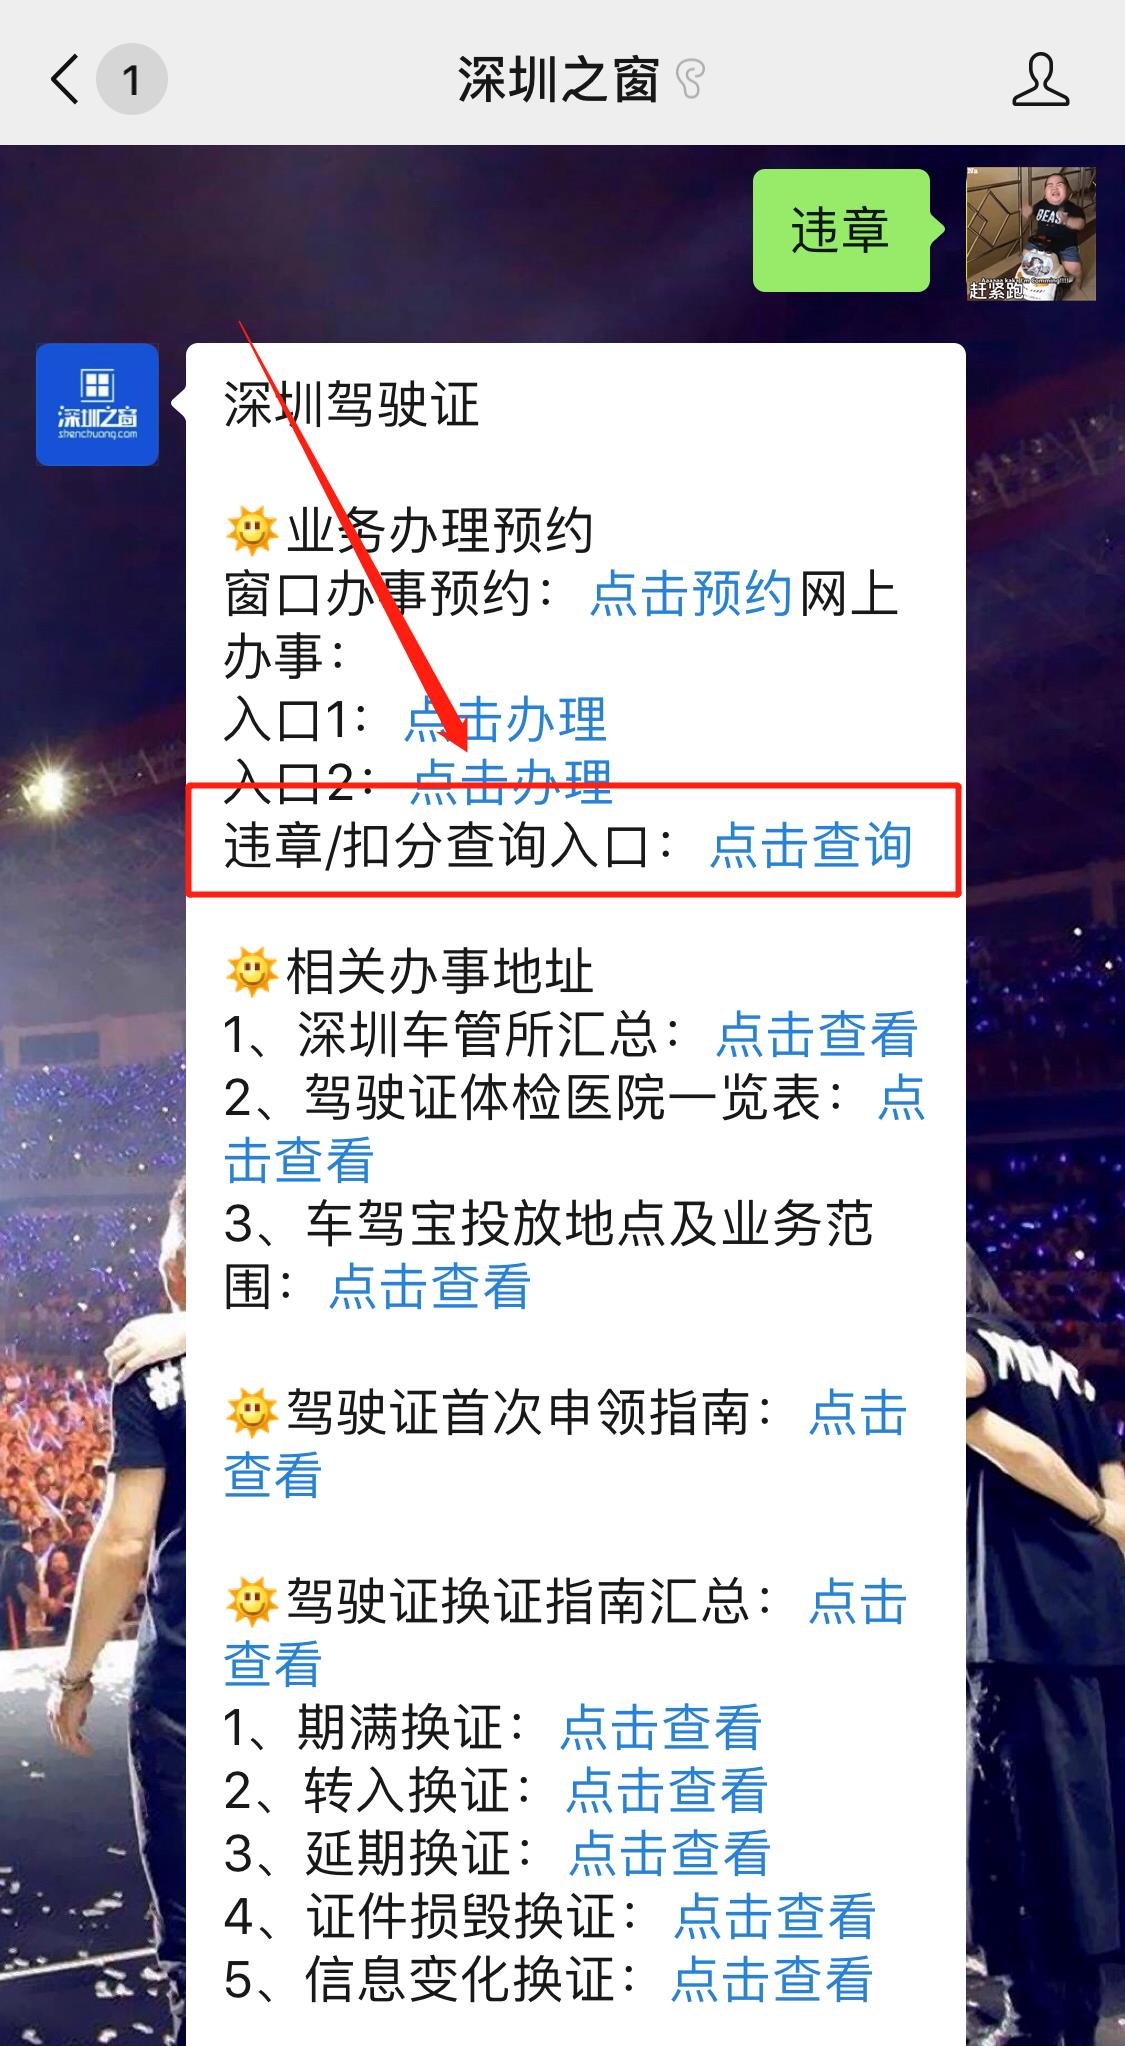The image size is (1125, 2046).
Task: Tap the sun emoji beside 业务办理预约
Action: coord(251,531)
